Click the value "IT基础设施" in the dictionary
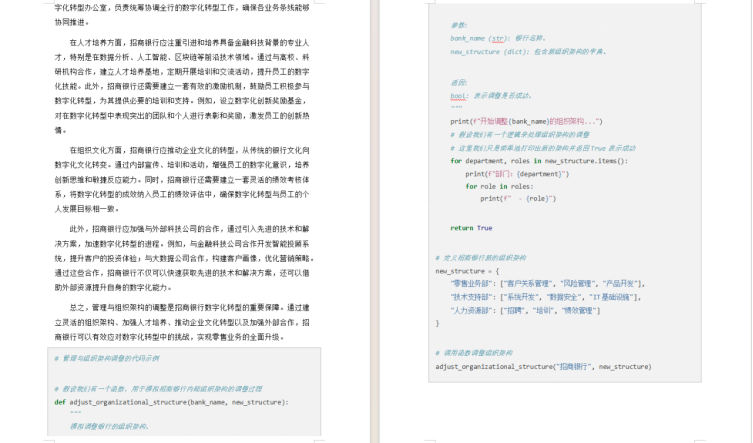Viewport: 753px width, 443px height. click(611, 297)
